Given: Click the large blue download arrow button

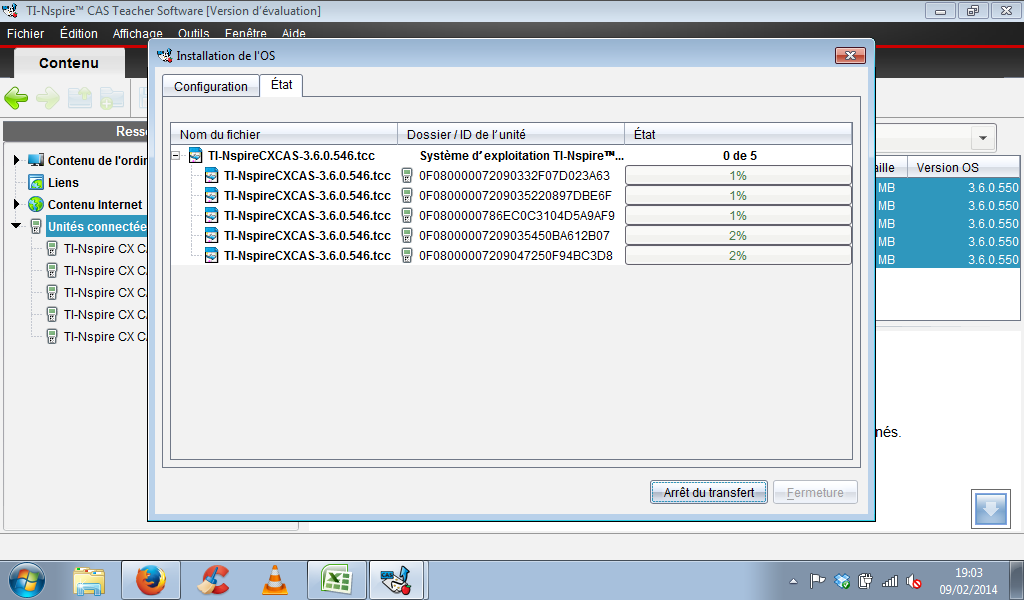Looking at the screenshot, I should (991, 508).
